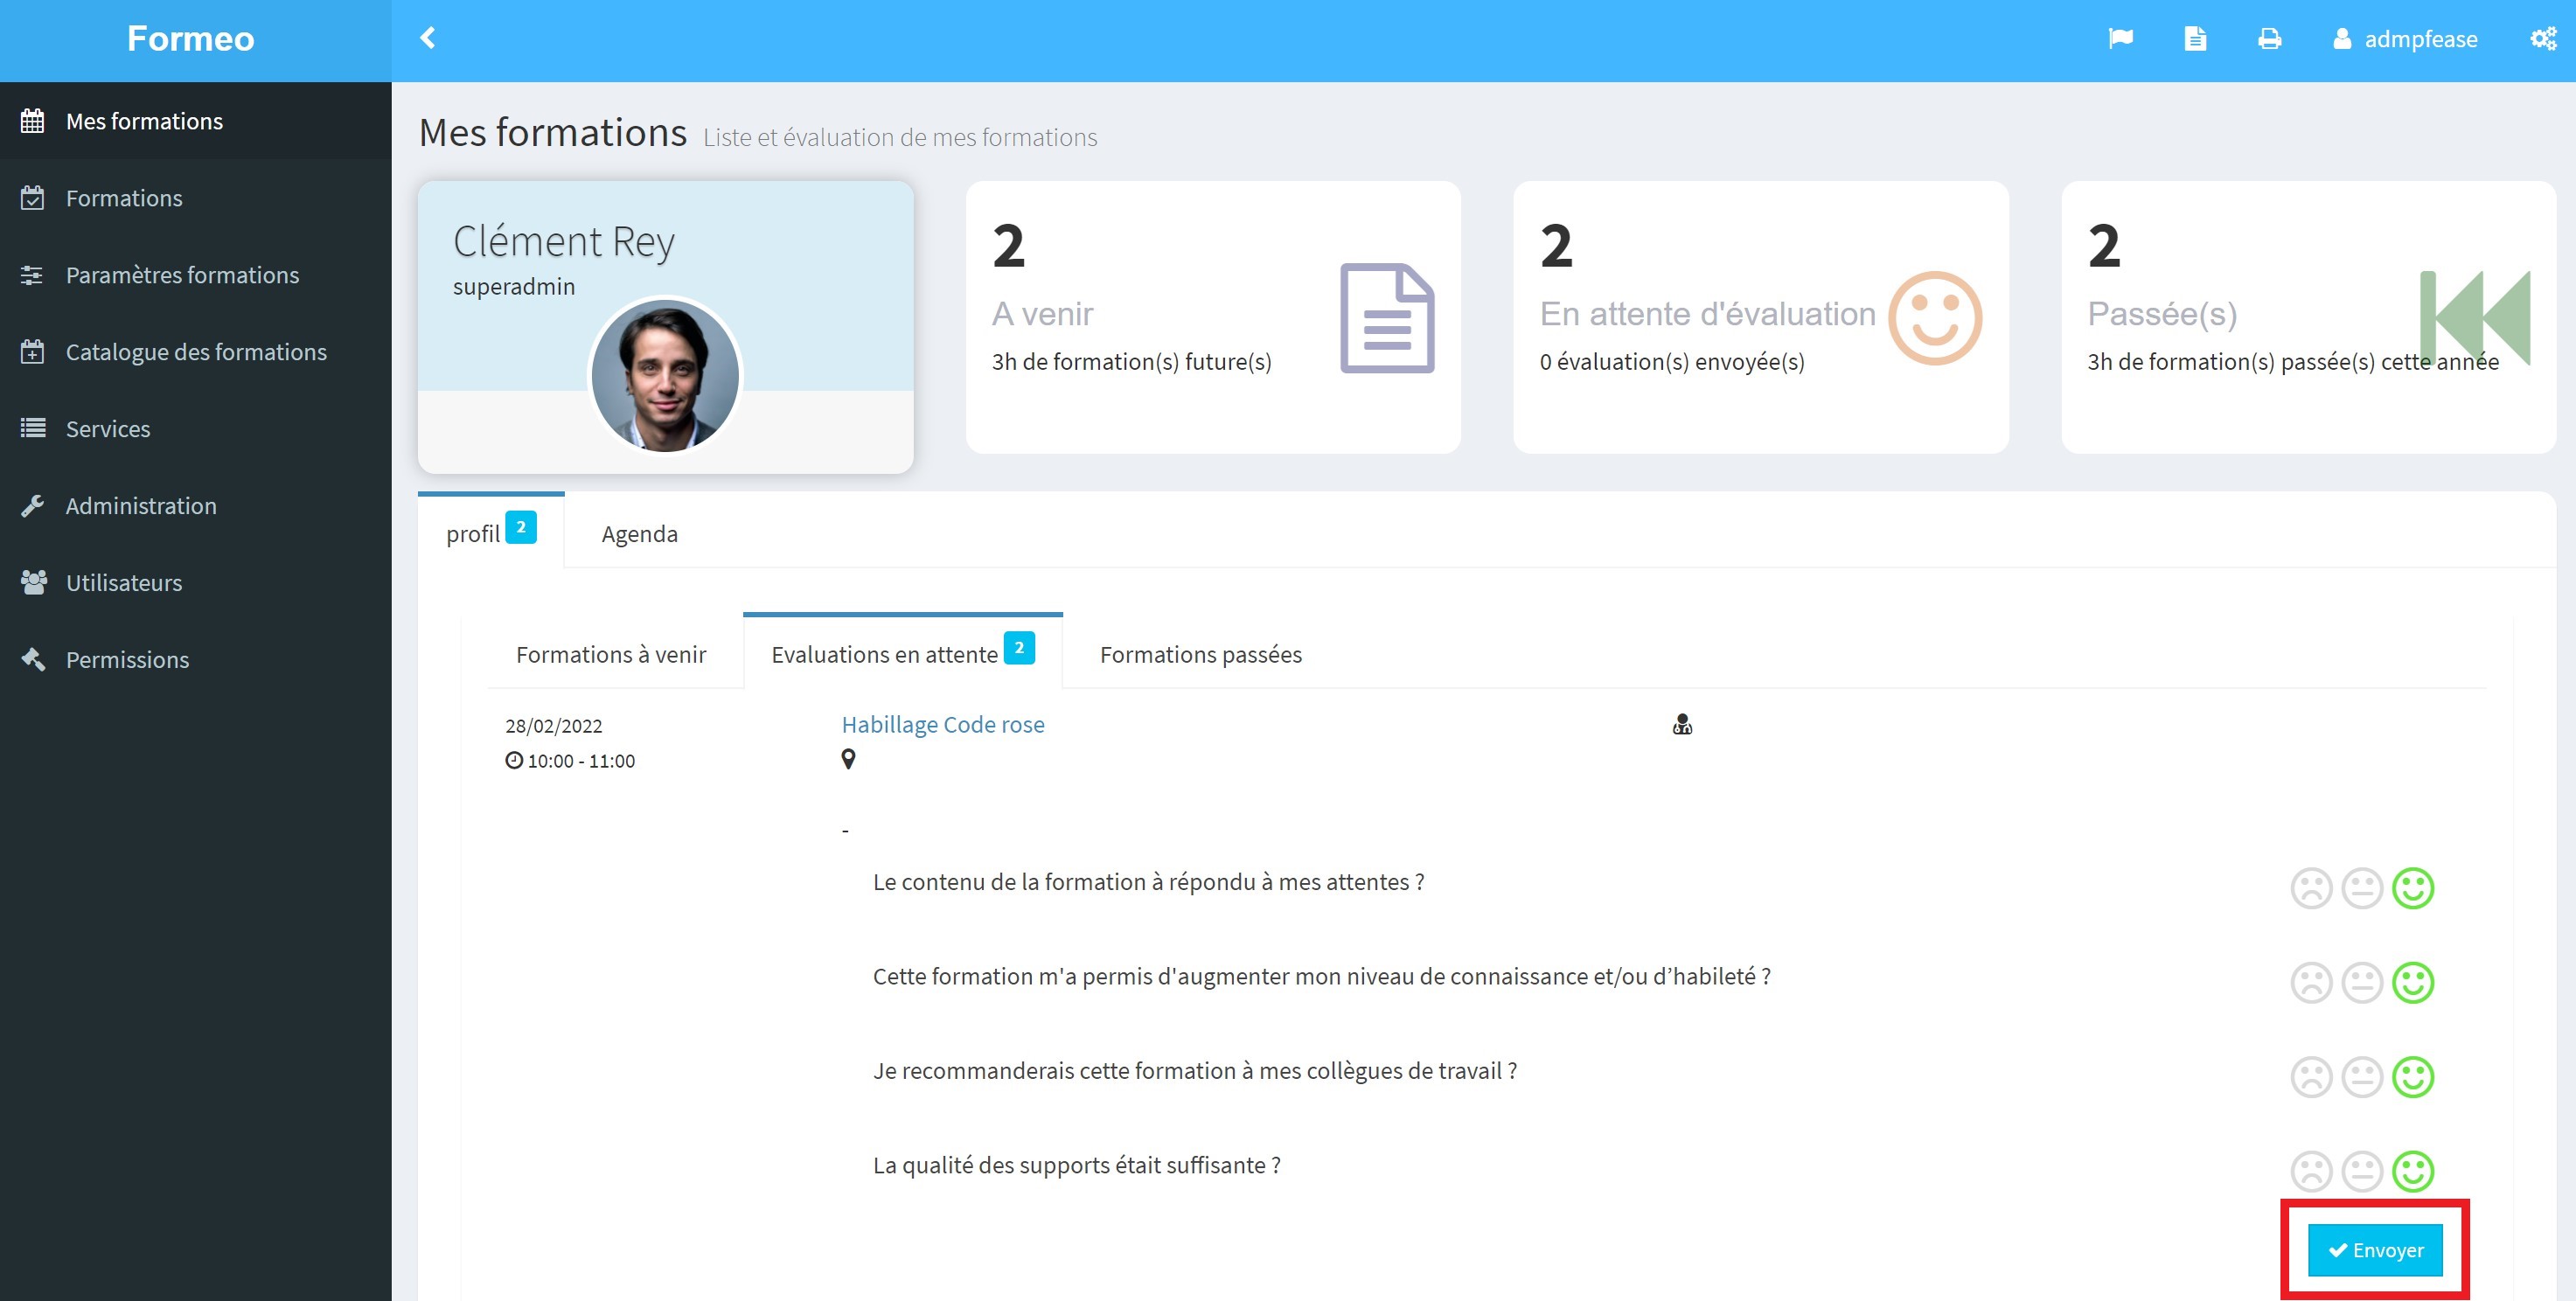The width and height of the screenshot is (2576, 1301).
Task: Rate recommanderais question with neutral face
Action: coord(2362,1077)
